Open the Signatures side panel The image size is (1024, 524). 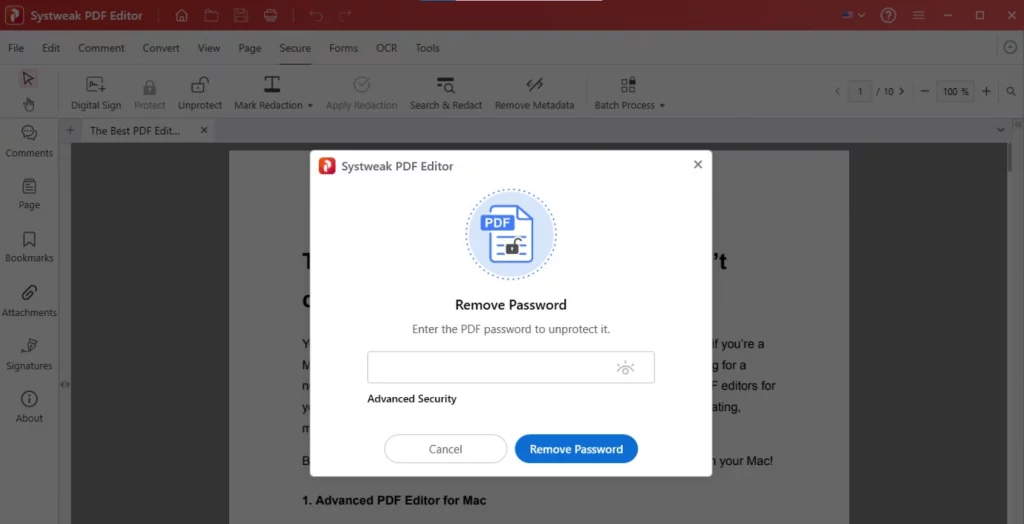[29, 354]
